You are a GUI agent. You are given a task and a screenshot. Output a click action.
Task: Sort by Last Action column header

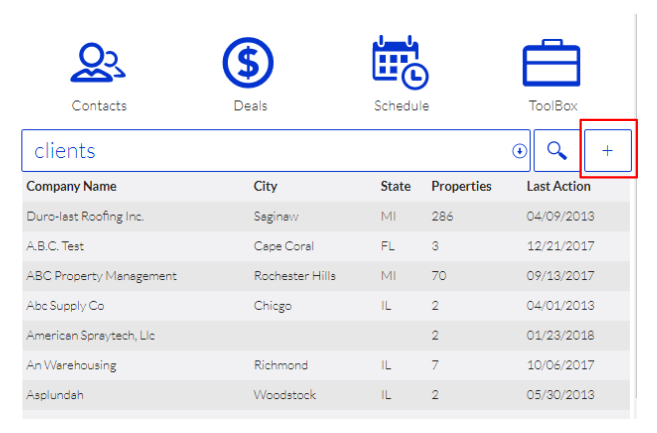click(558, 186)
